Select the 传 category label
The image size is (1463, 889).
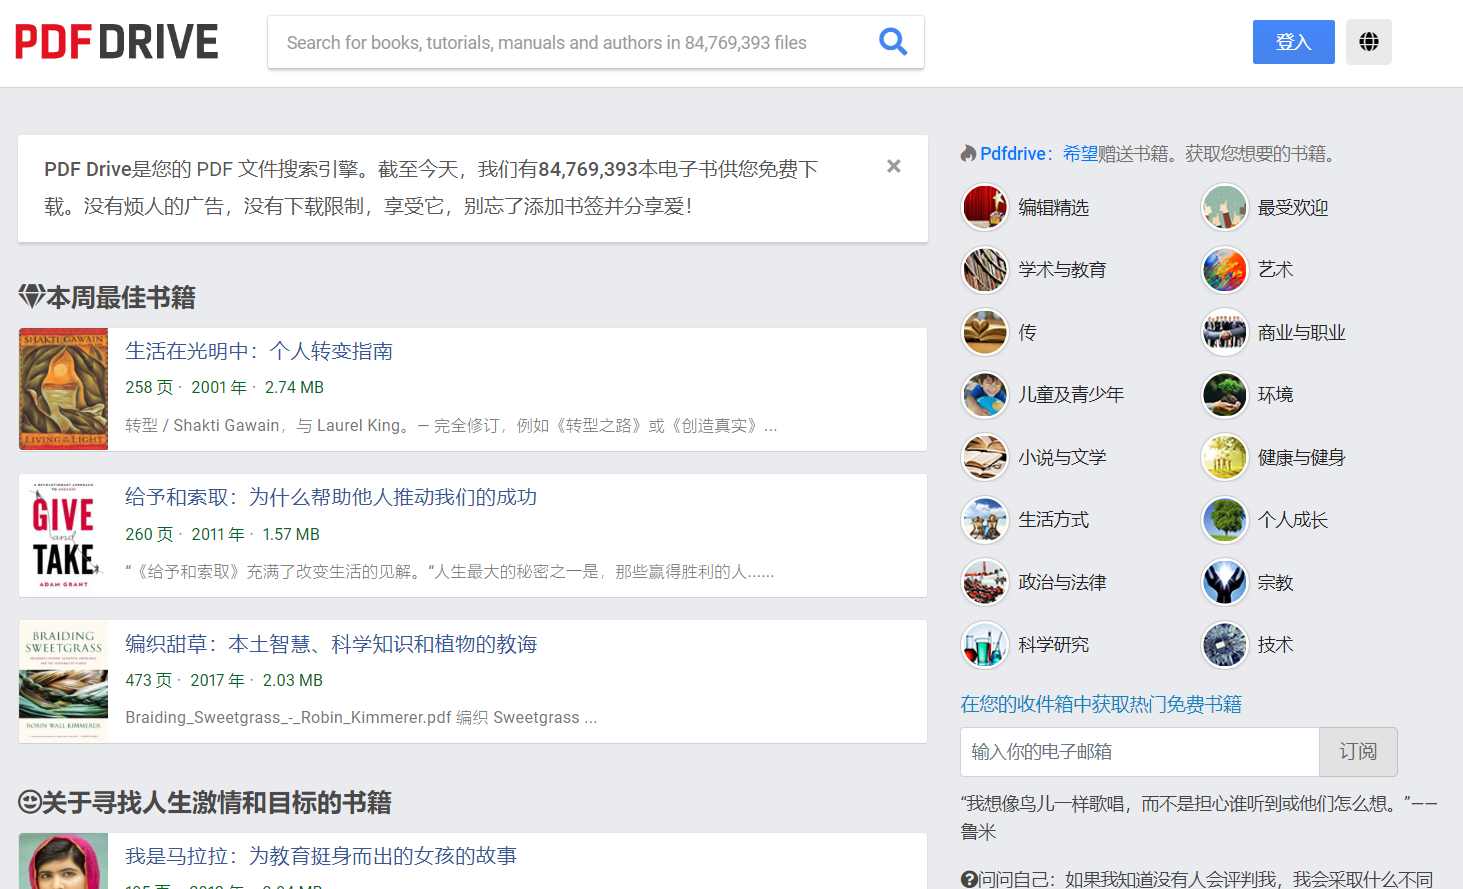click(1028, 333)
